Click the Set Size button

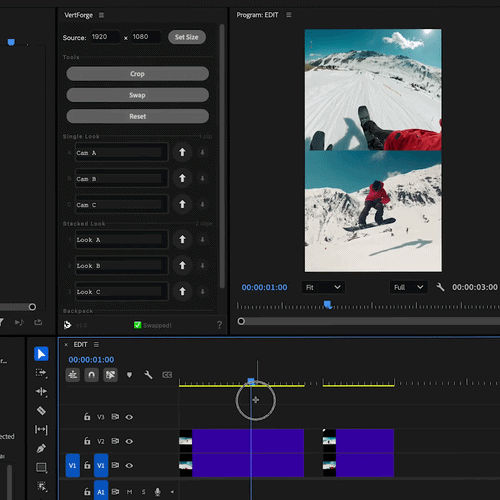point(187,37)
